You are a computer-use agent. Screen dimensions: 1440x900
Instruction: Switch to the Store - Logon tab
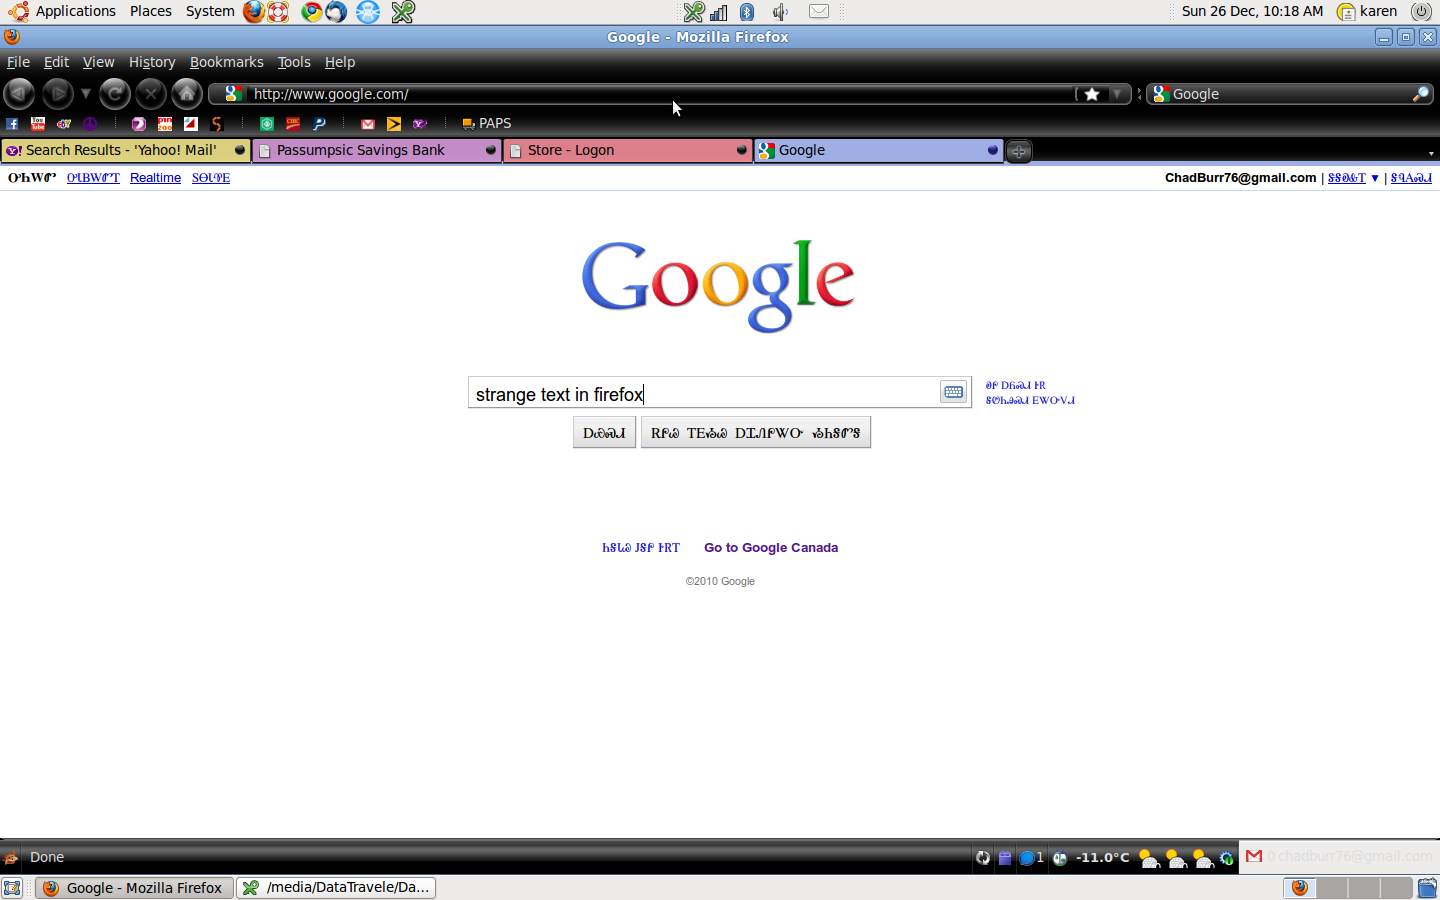click(x=628, y=150)
